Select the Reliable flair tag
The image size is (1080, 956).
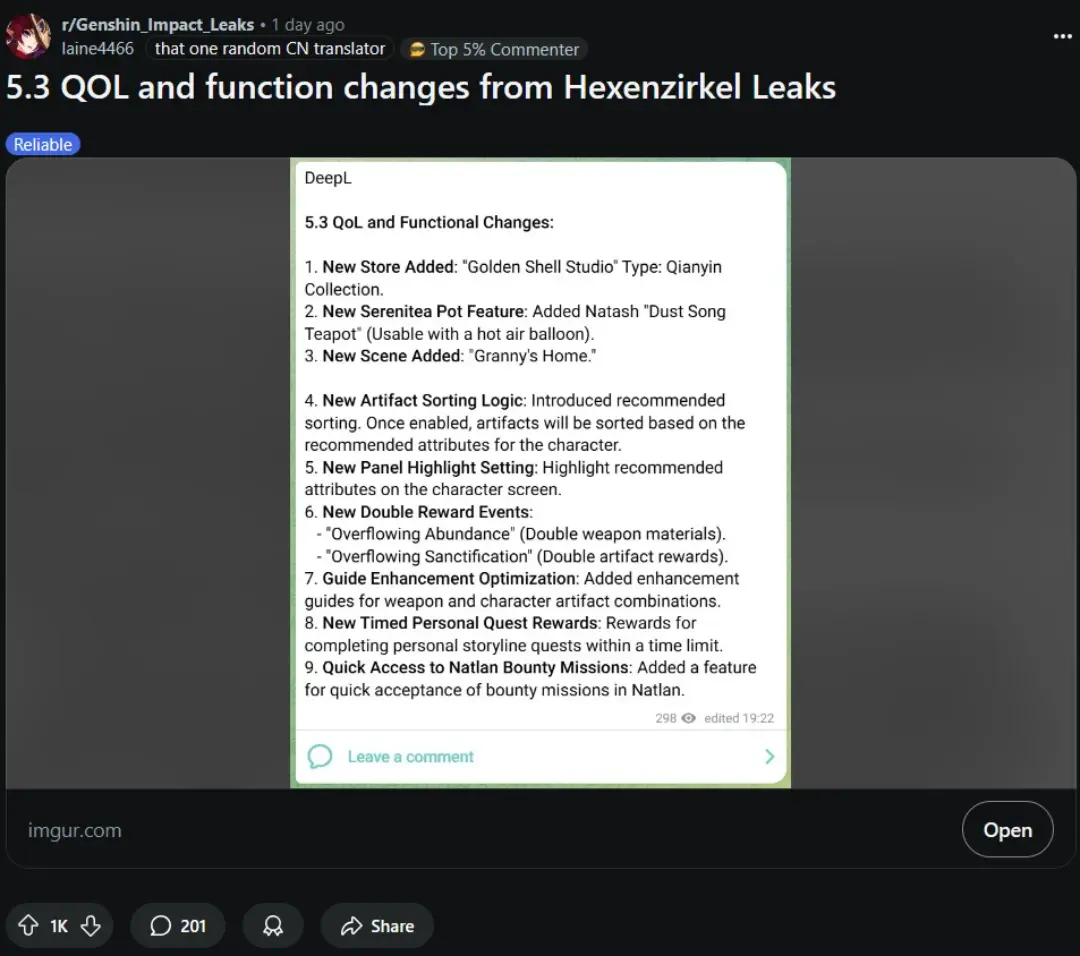(43, 145)
